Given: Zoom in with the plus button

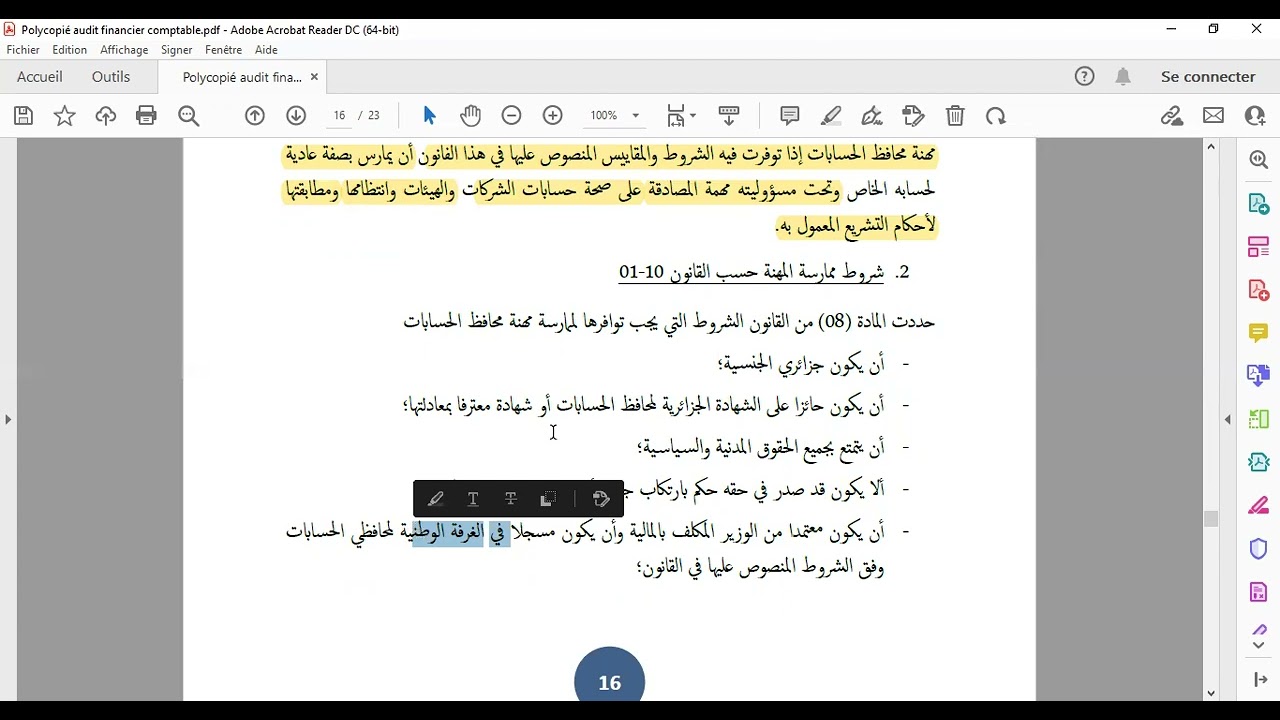Looking at the screenshot, I should click(x=552, y=116).
